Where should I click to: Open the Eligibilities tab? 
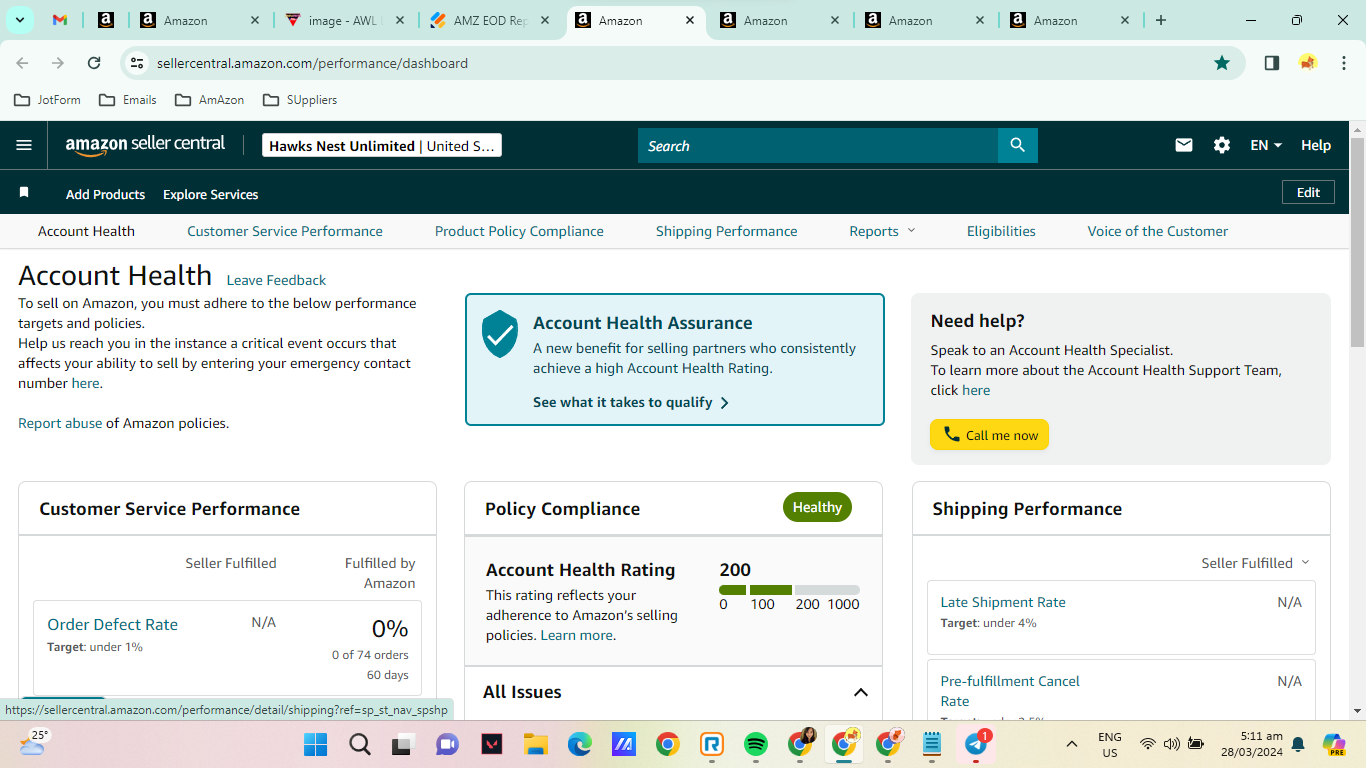[1001, 231]
